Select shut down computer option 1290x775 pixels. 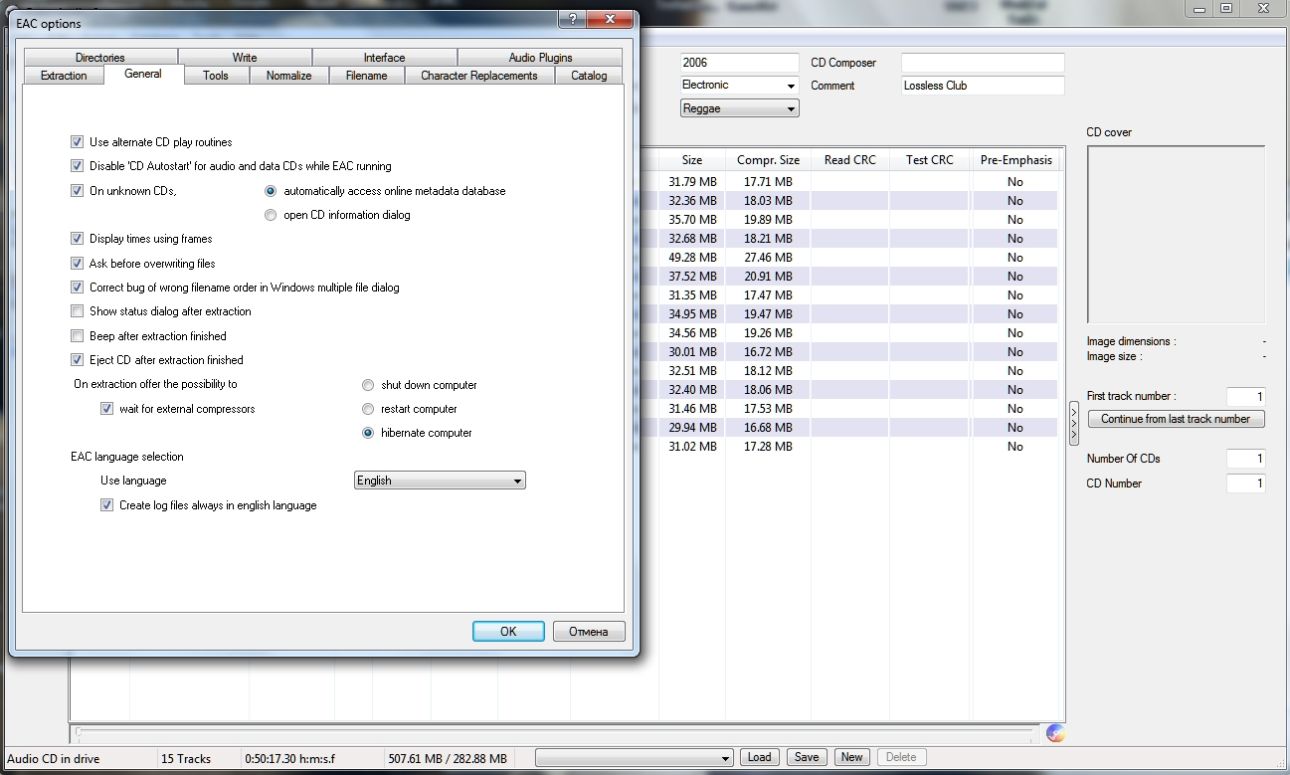pos(368,385)
